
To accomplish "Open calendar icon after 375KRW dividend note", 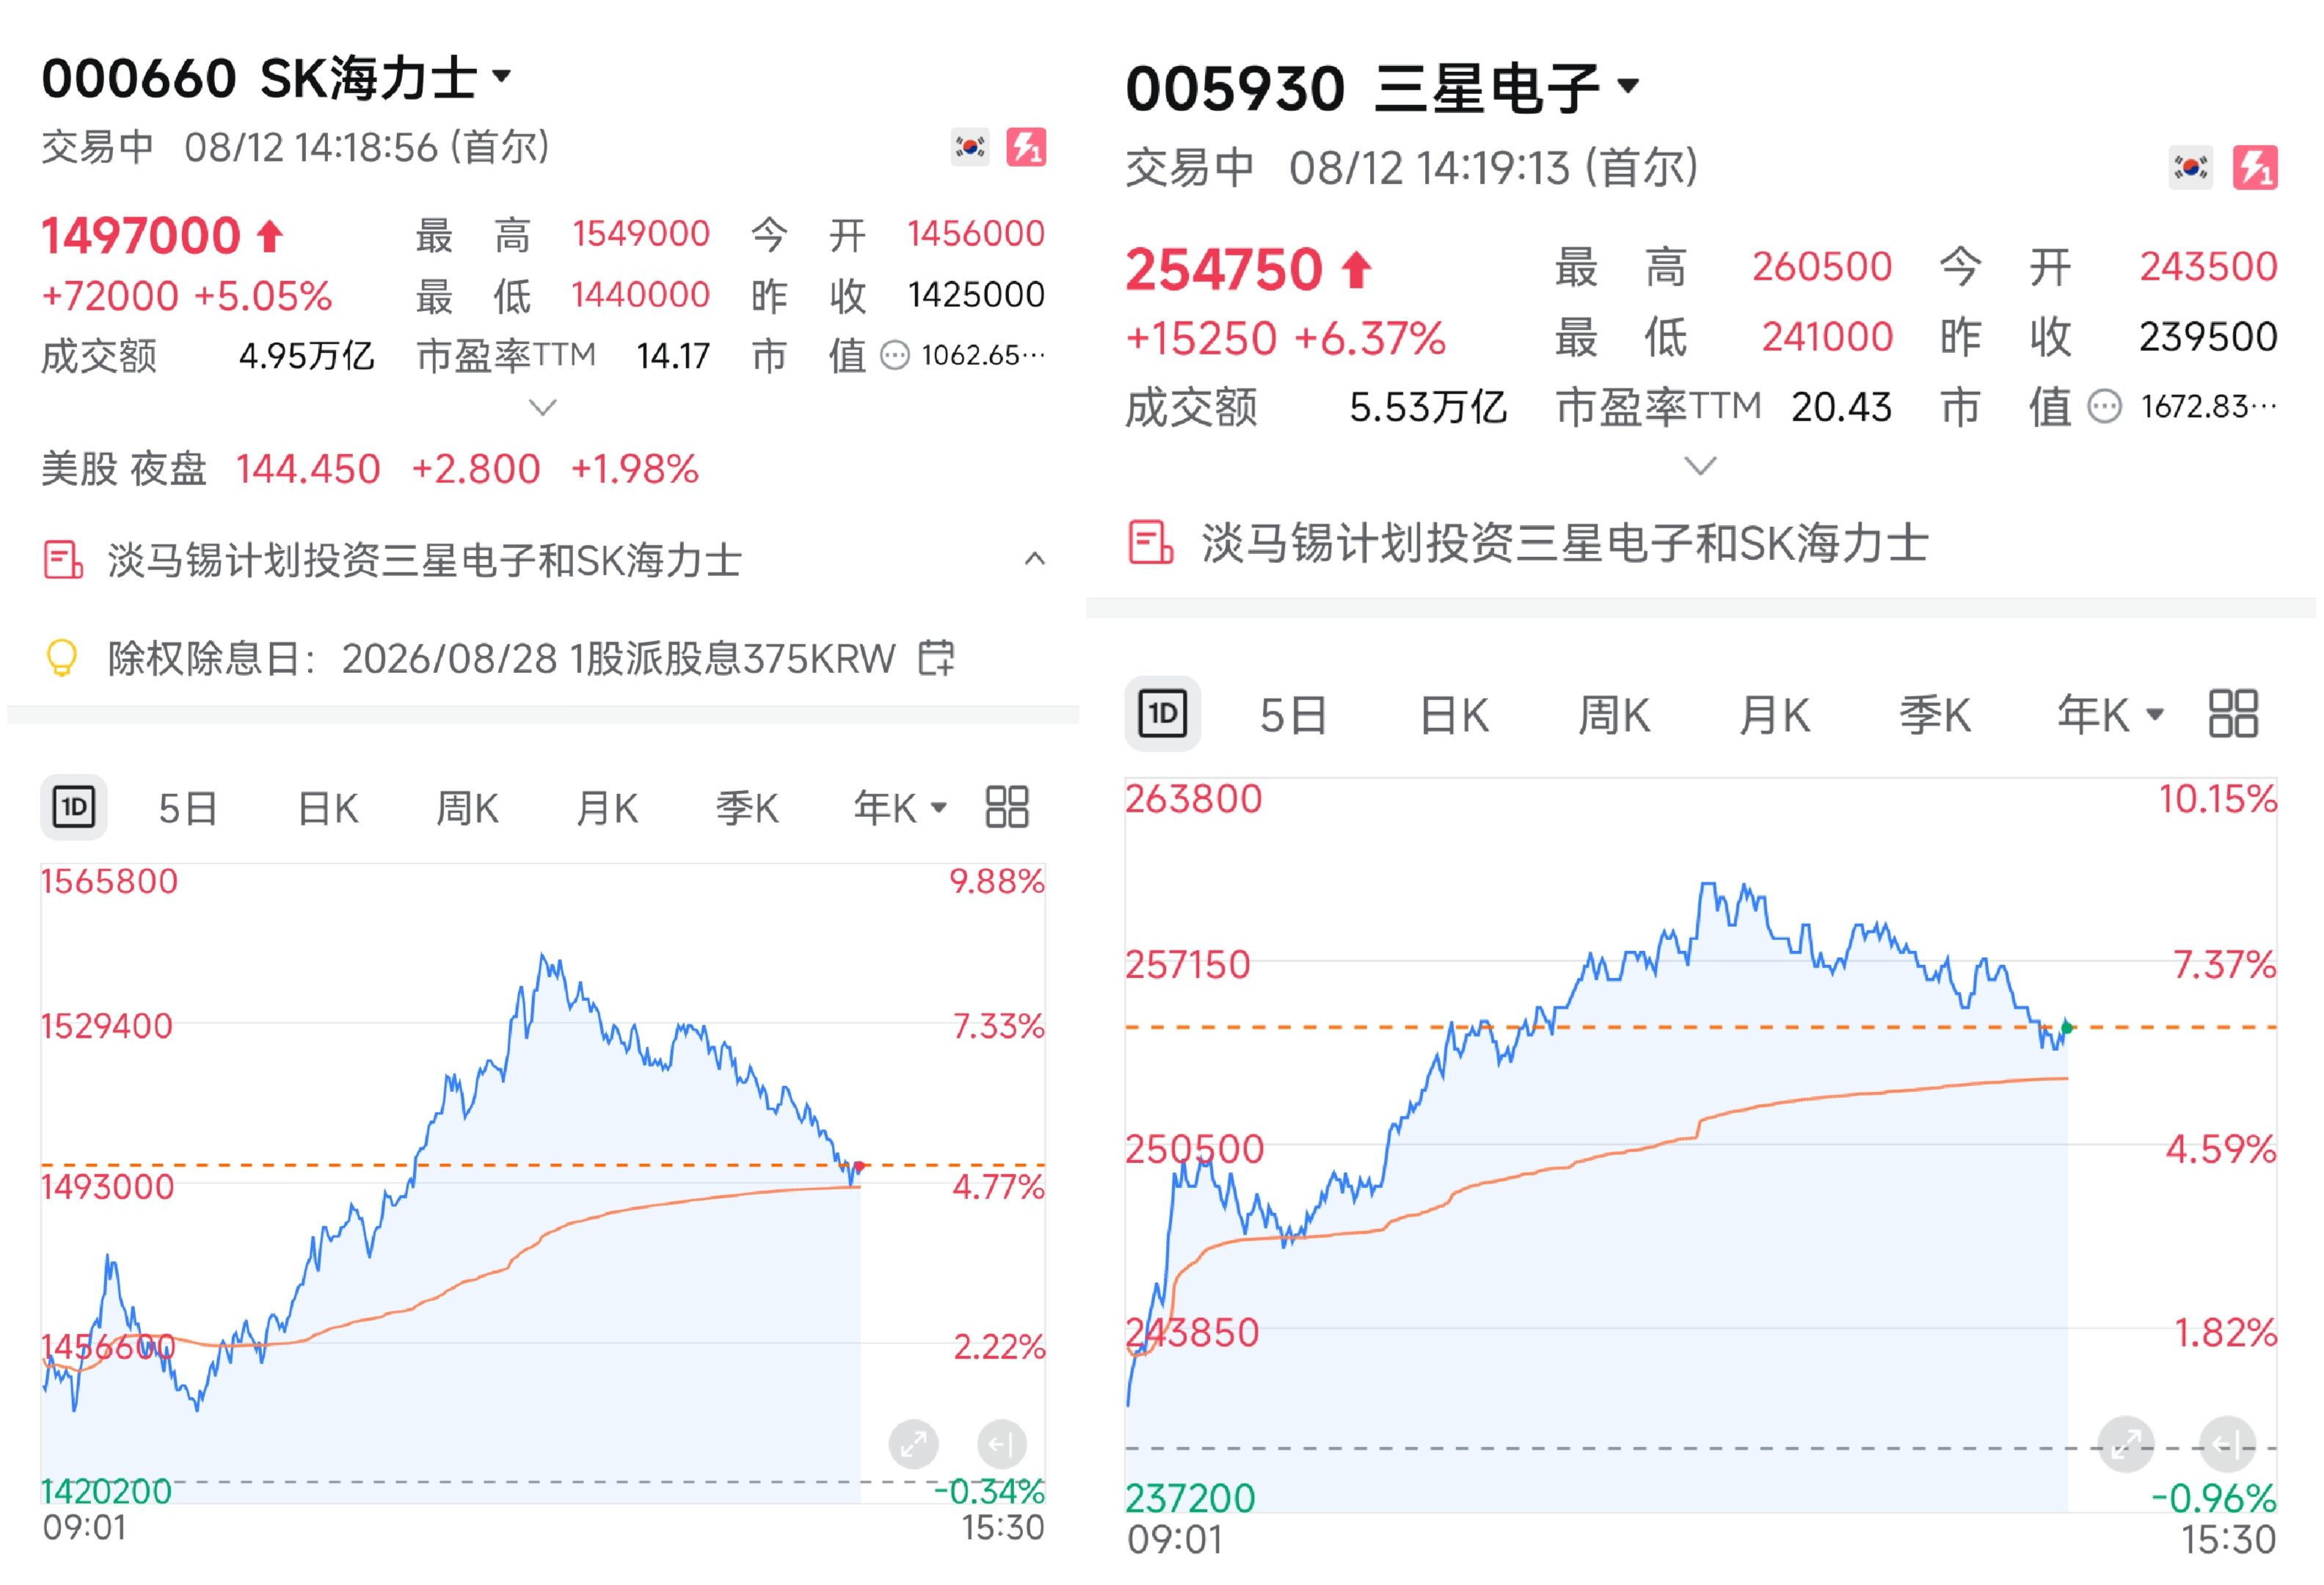I will point(936,658).
